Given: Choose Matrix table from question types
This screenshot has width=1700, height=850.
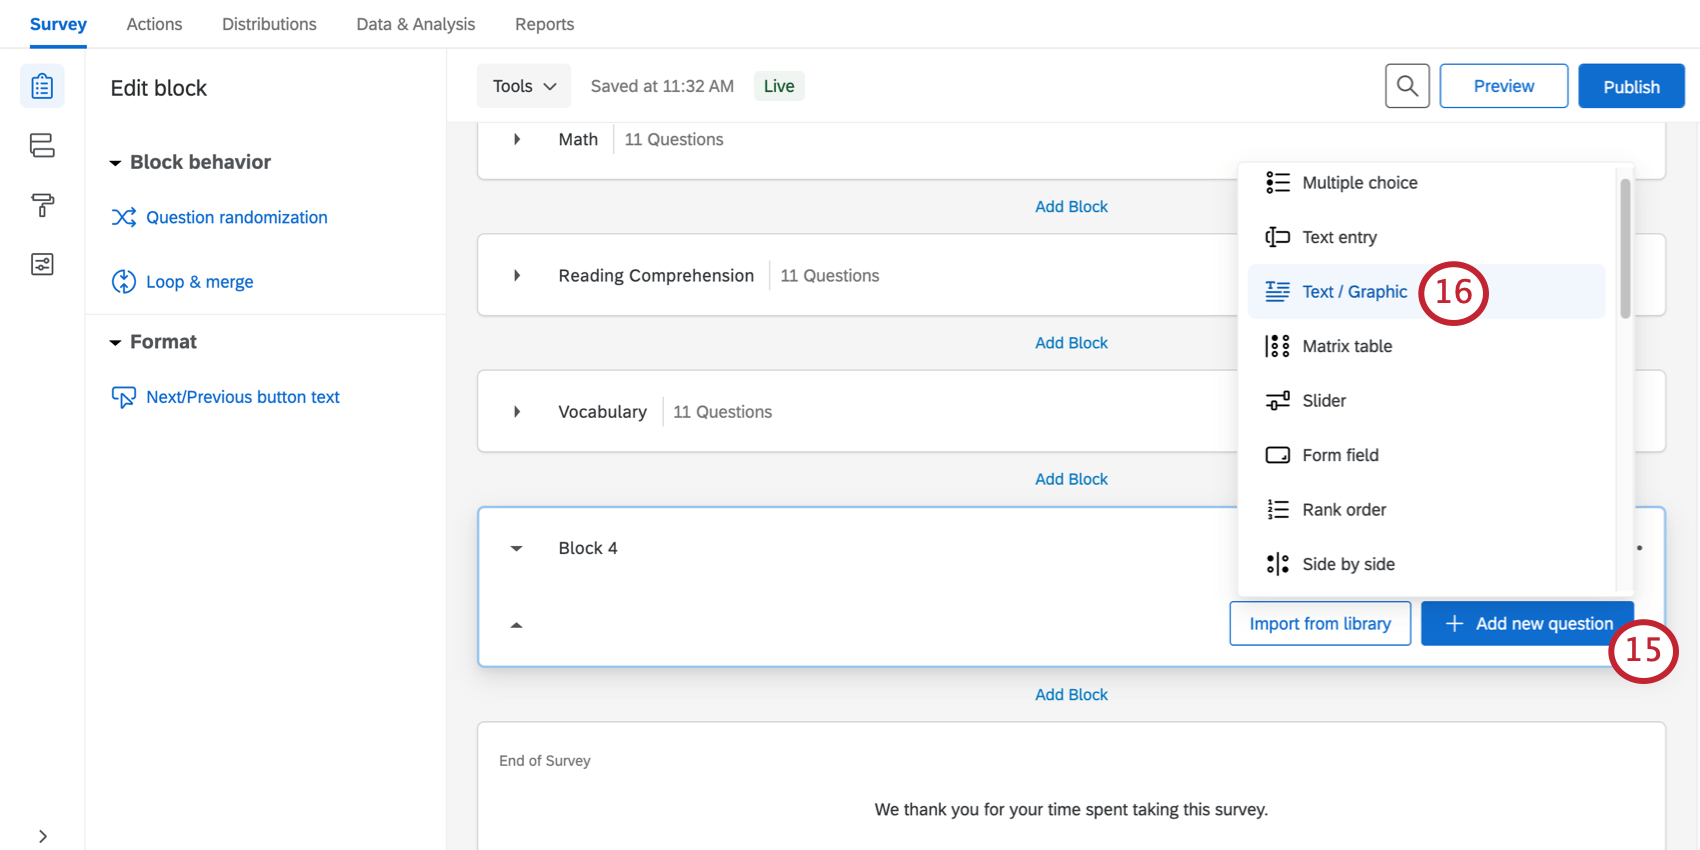Looking at the screenshot, I should click(1346, 346).
